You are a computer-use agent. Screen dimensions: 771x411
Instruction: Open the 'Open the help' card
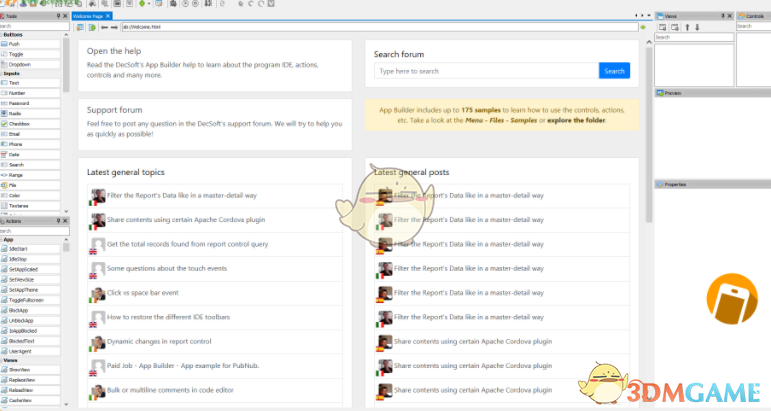tap(215, 66)
